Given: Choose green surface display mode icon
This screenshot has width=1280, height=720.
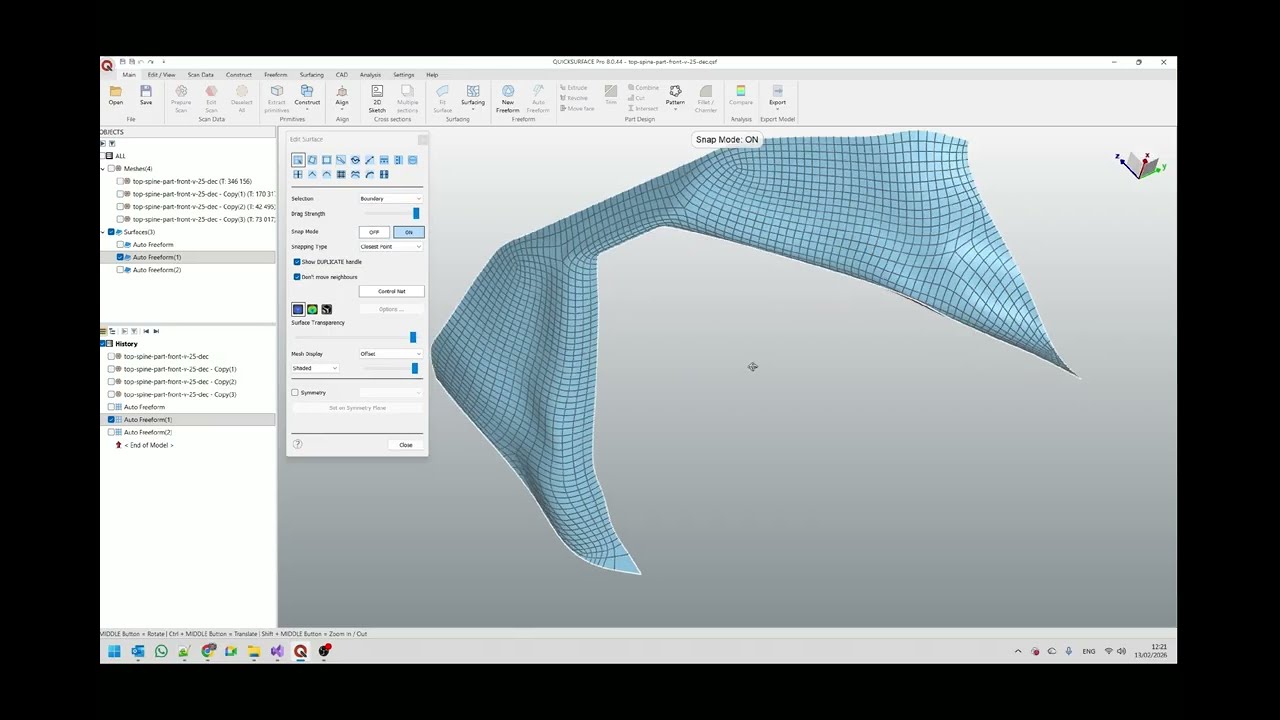Looking at the screenshot, I should click(x=312, y=309).
